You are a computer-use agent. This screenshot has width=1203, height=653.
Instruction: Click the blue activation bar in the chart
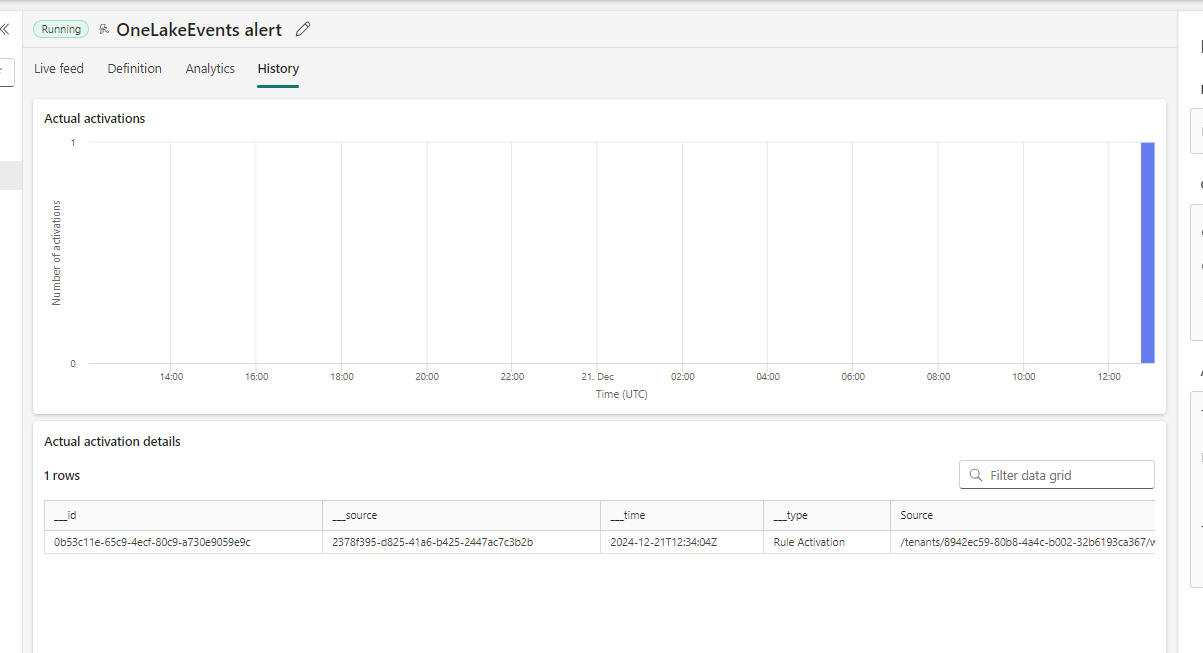[x=1148, y=253]
